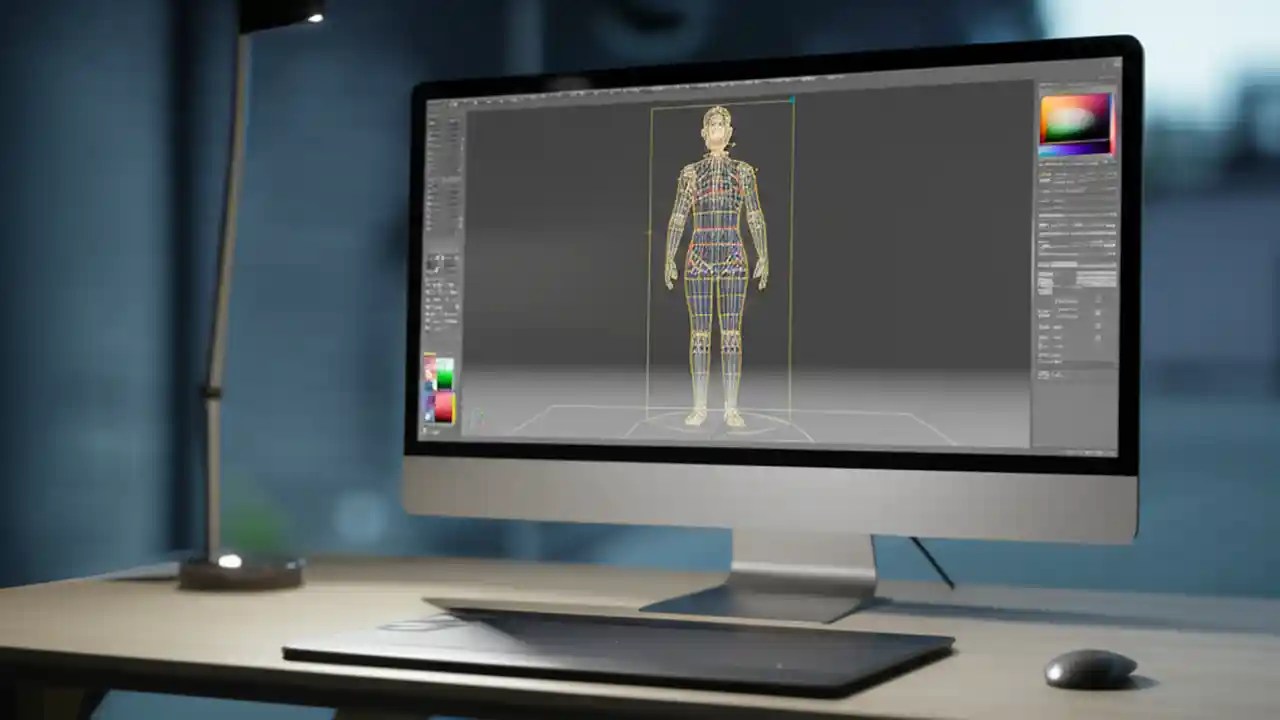Image resolution: width=1280 pixels, height=720 pixels.
Task: Choose the Zoom tool at the toolbar bottom
Action: 436,330
